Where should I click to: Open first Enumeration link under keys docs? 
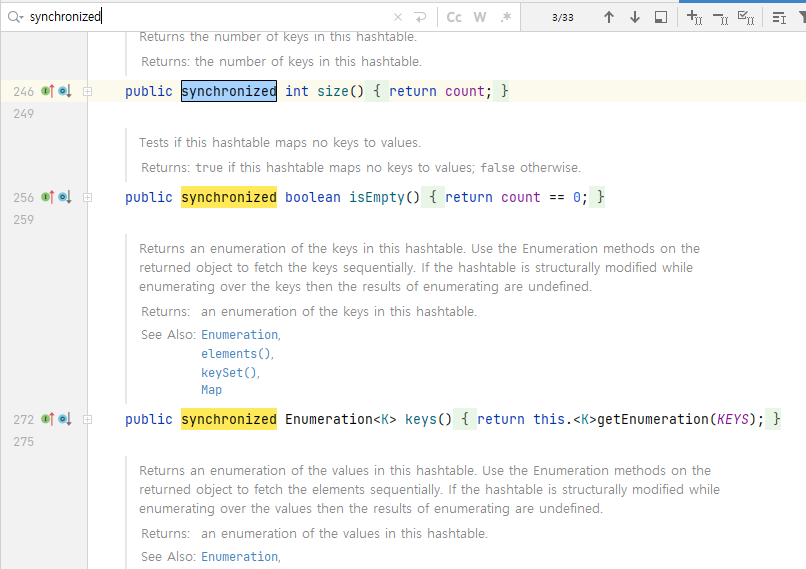tap(240, 335)
